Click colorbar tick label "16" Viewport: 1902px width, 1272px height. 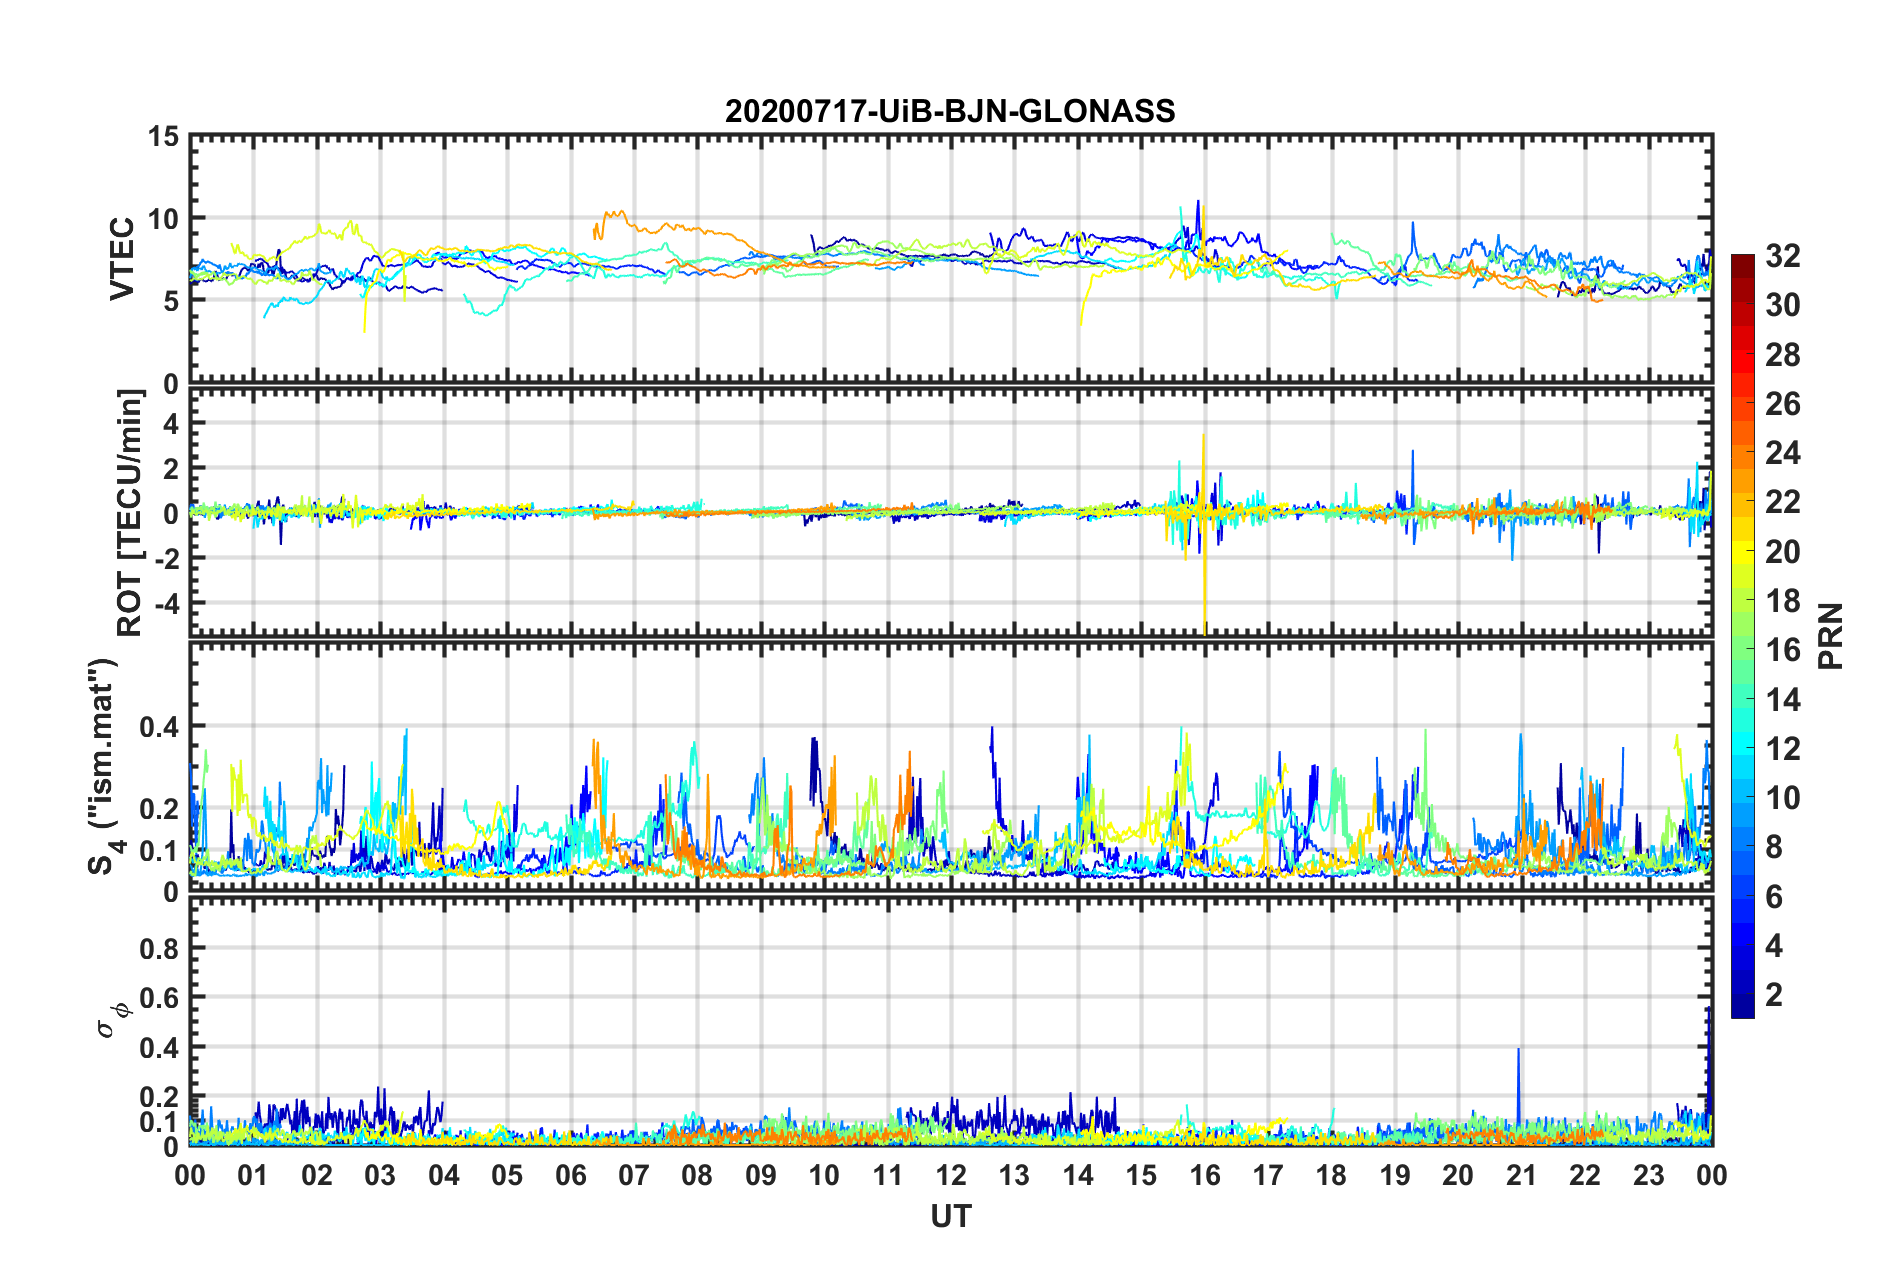coord(1783,650)
